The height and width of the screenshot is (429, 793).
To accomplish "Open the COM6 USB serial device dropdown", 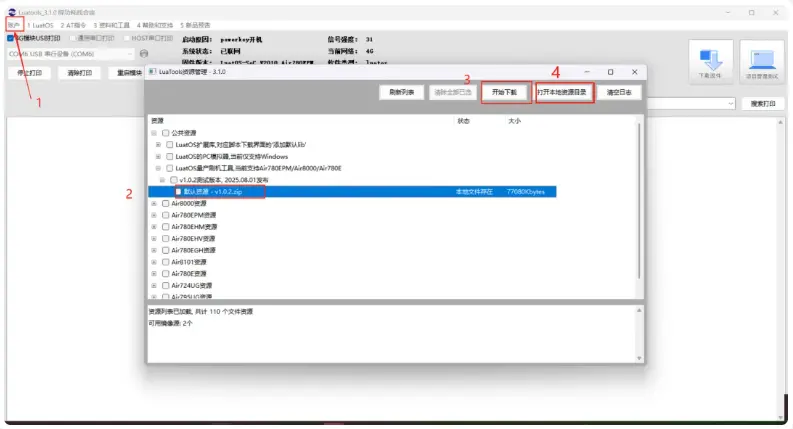I will [x=70, y=54].
